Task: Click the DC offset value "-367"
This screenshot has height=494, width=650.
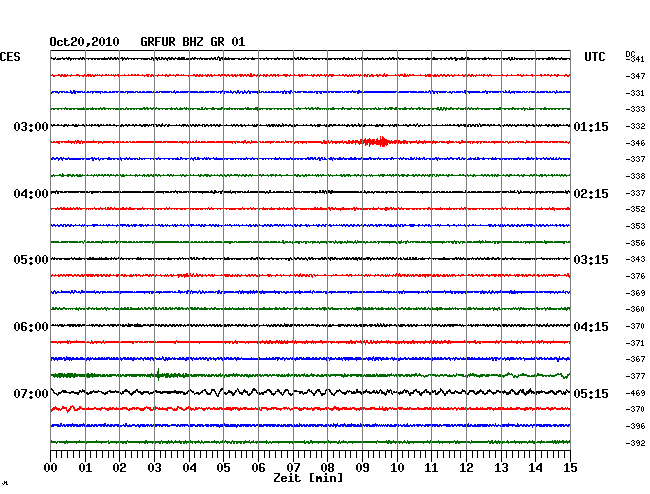Action: pyautogui.click(x=635, y=359)
